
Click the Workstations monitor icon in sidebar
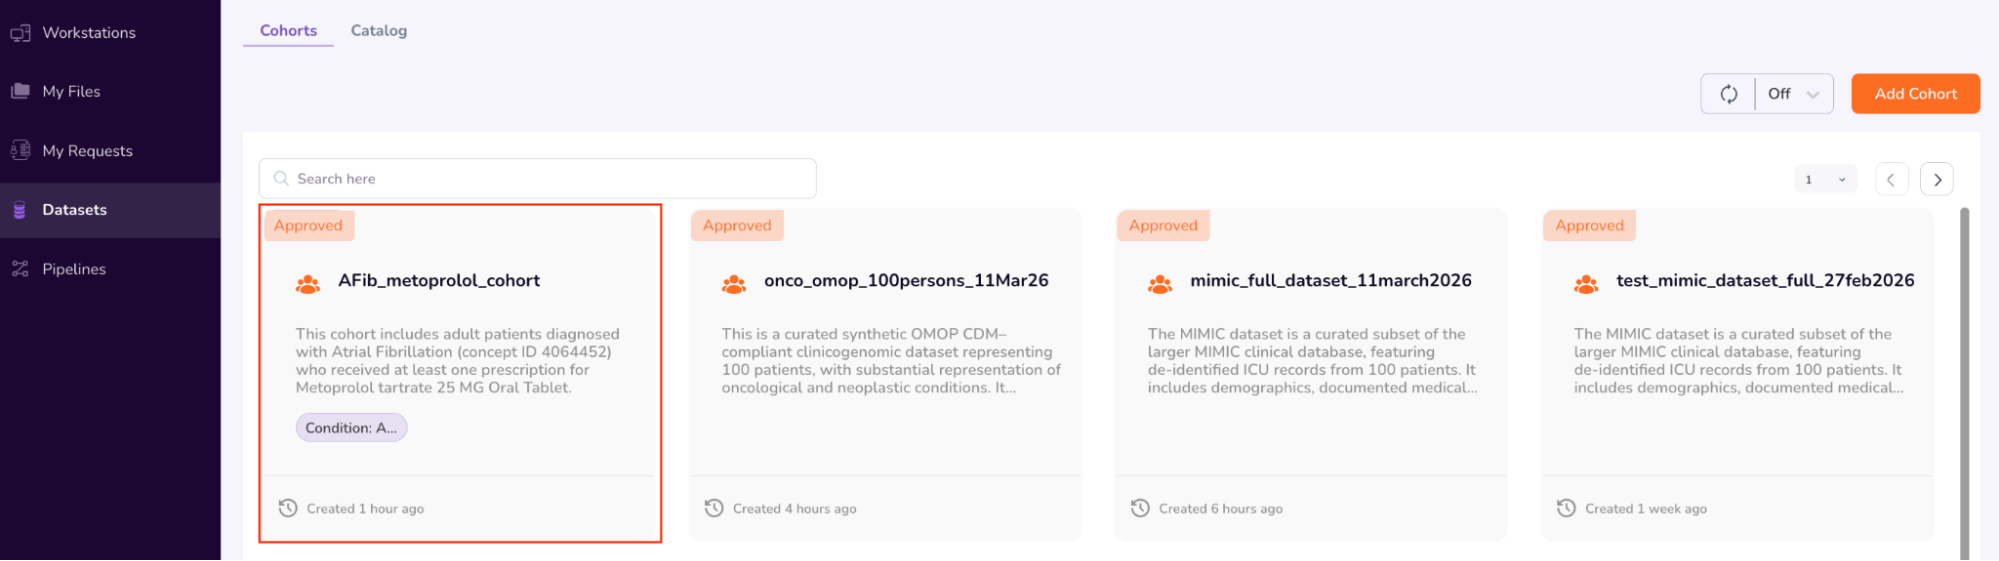[x=20, y=33]
